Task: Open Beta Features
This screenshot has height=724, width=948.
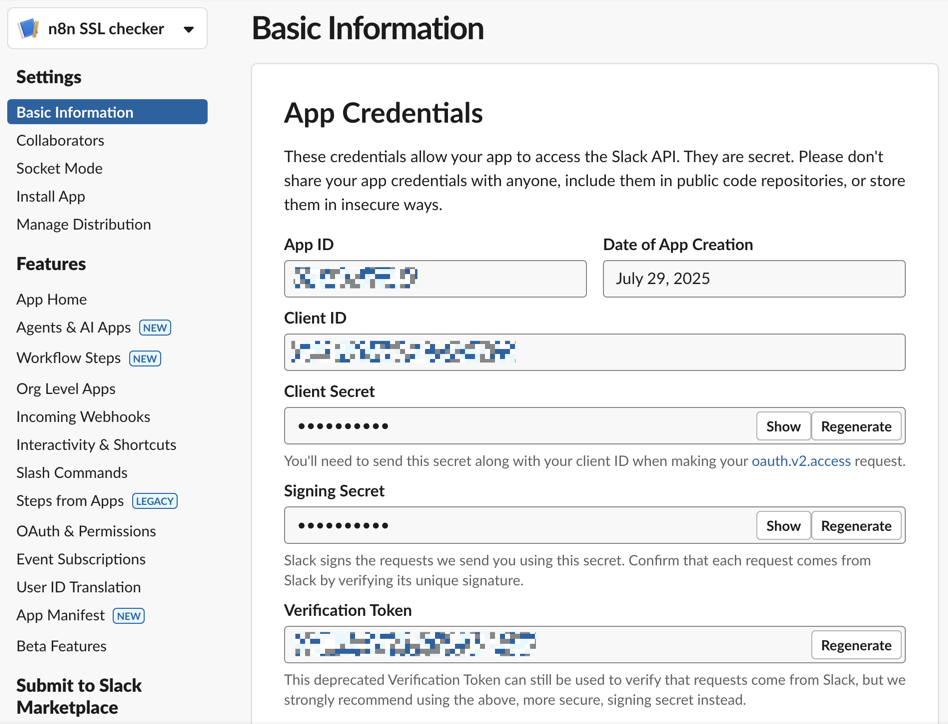Action: pos(61,646)
